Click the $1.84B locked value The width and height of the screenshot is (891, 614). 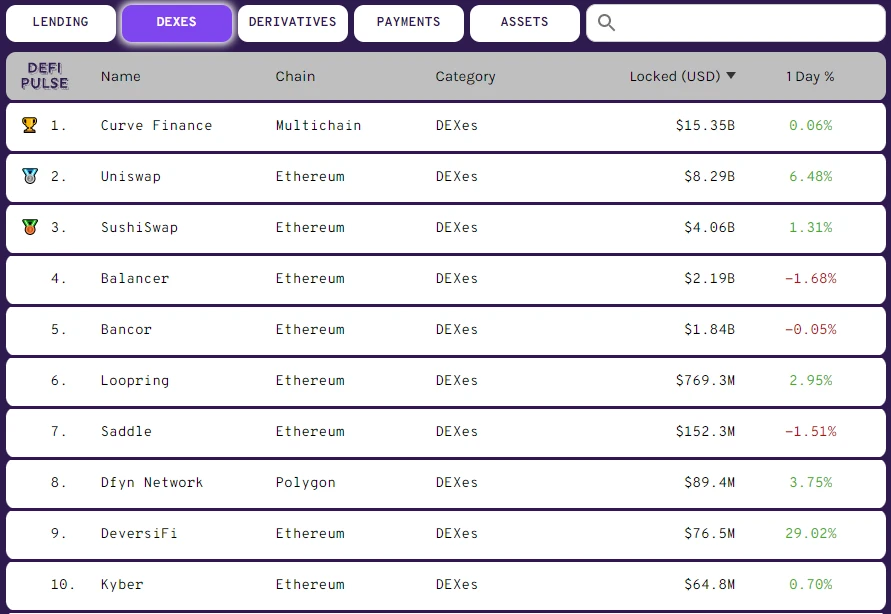tap(710, 329)
